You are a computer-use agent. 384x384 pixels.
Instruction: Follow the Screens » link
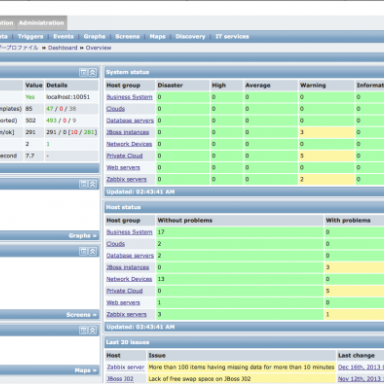[81, 315]
